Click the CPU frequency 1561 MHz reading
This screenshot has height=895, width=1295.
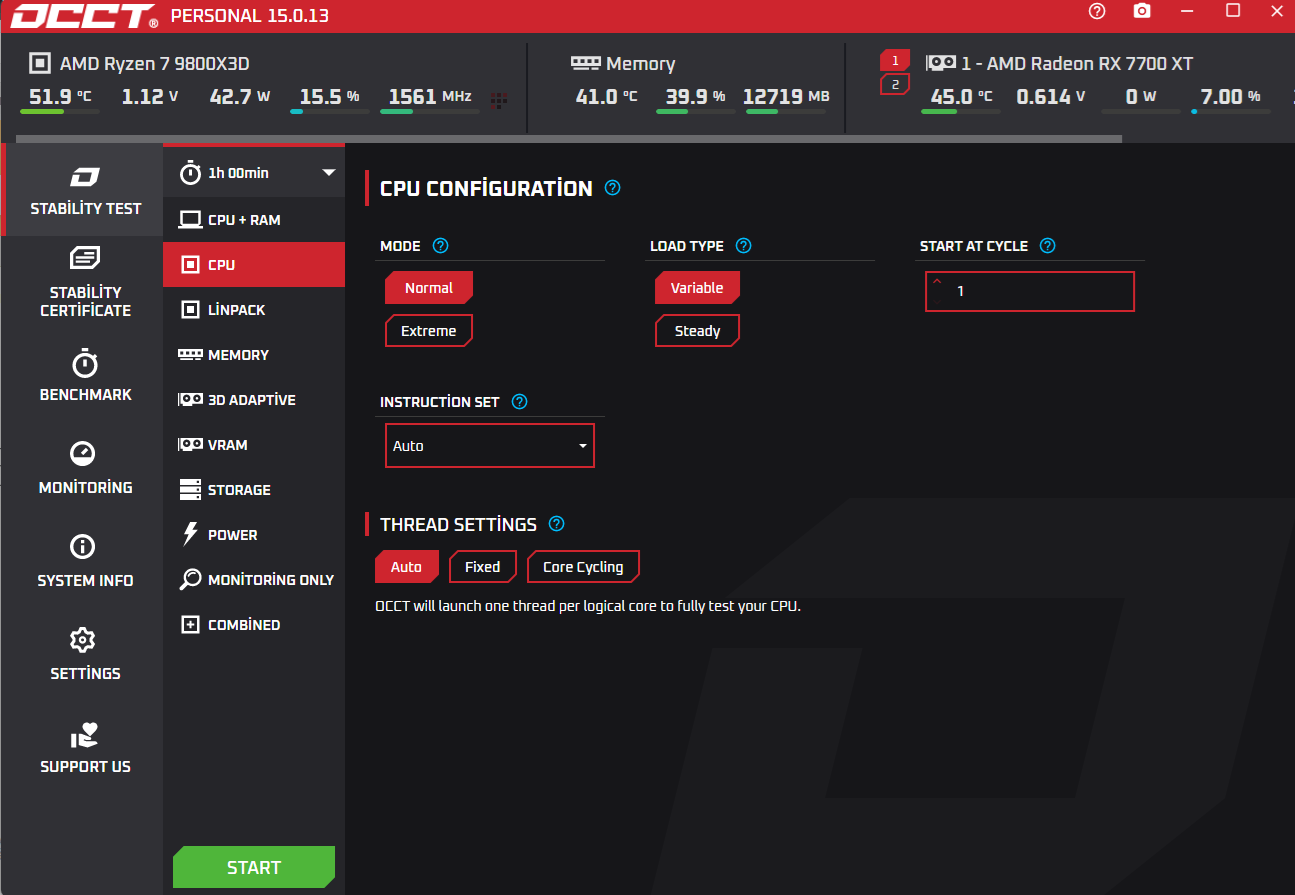coord(430,97)
